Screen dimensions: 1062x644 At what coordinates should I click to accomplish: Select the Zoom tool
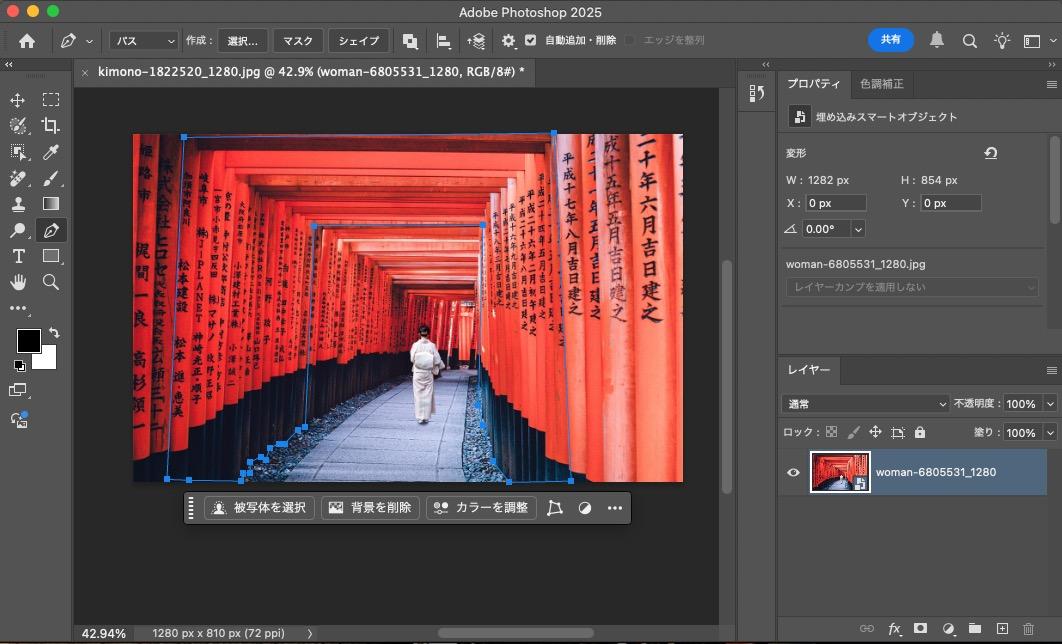[x=51, y=282]
